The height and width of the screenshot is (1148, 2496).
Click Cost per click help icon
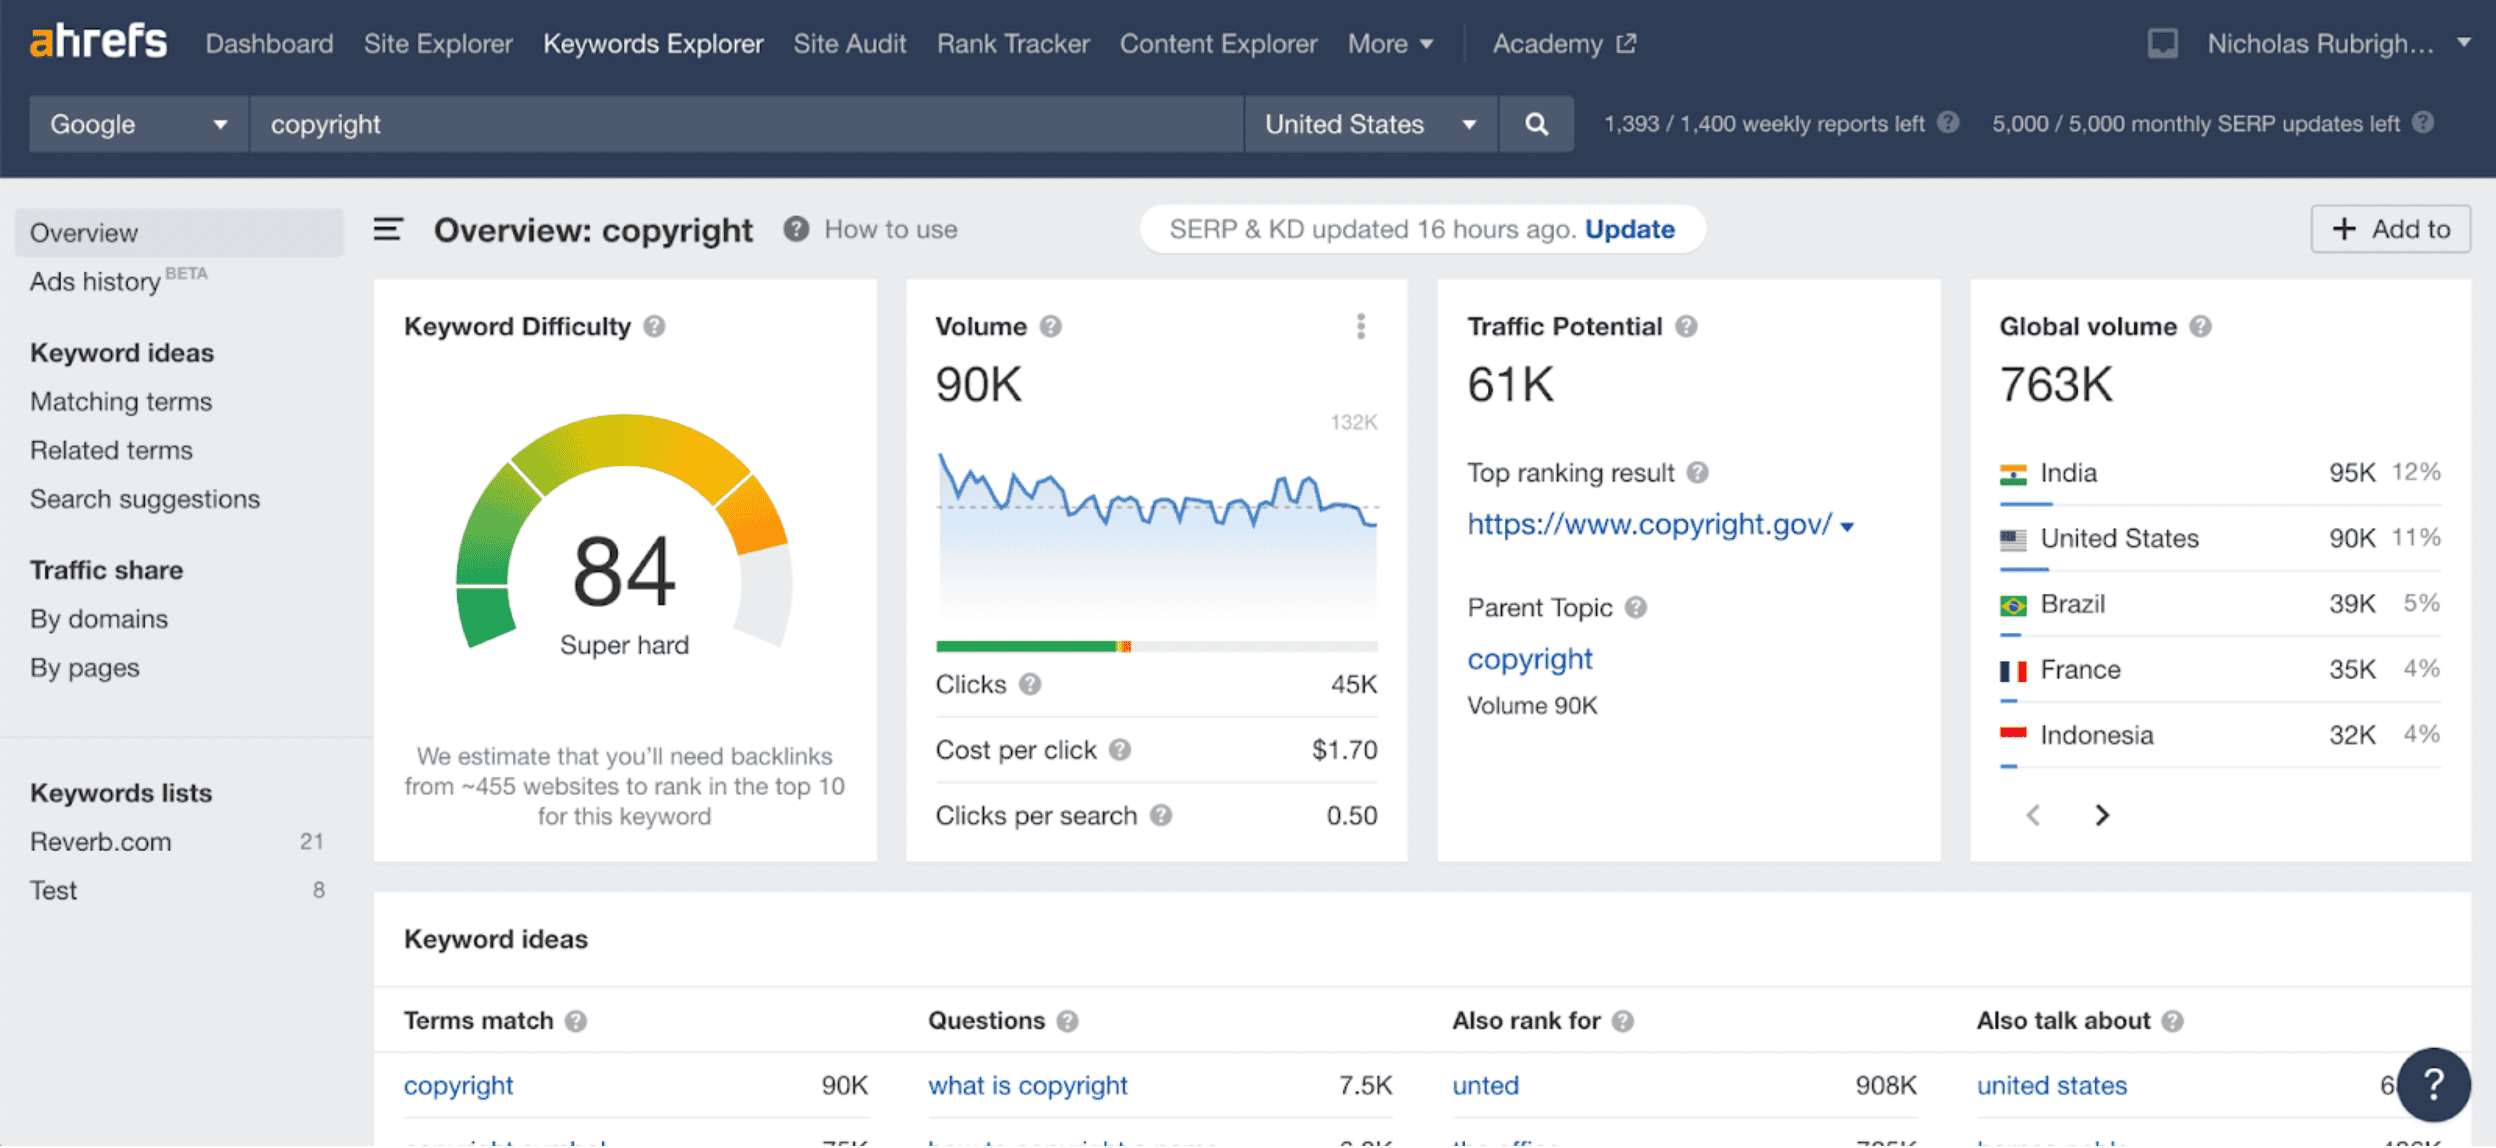pos(1120,750)
